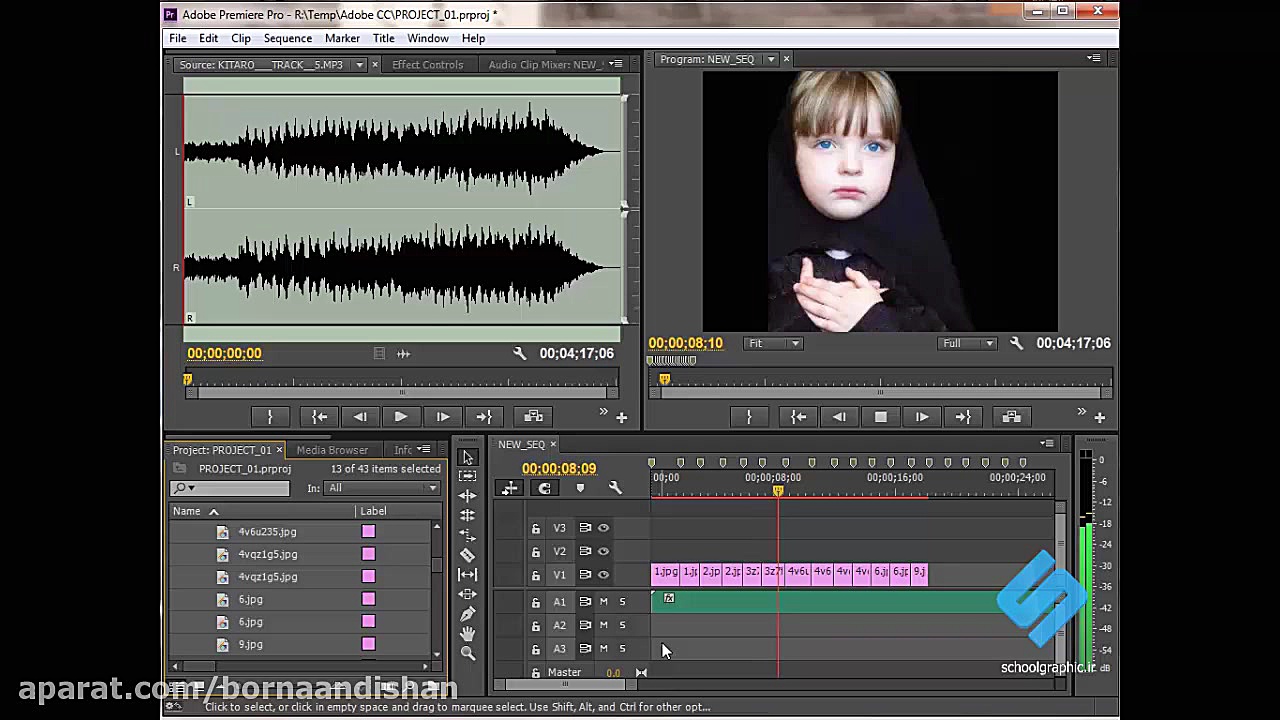Select the Hand tool
The image size is (1280, 720).
467,633
